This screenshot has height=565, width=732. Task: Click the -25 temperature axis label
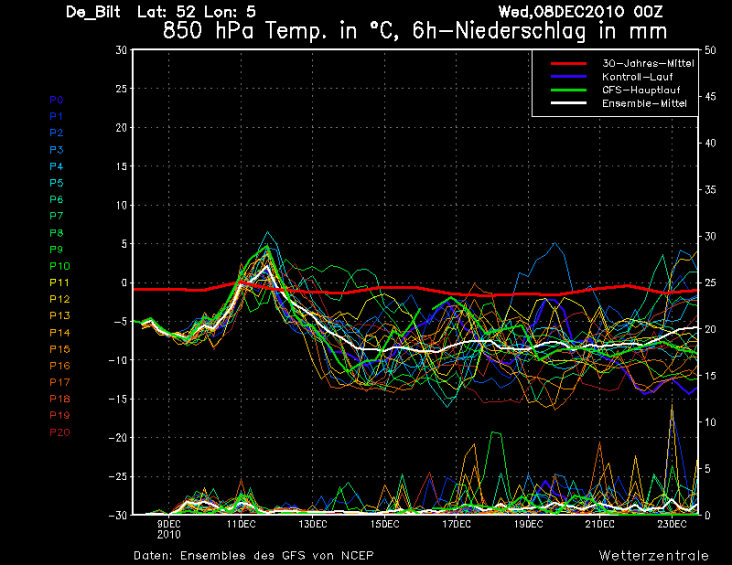pos(118,476)
